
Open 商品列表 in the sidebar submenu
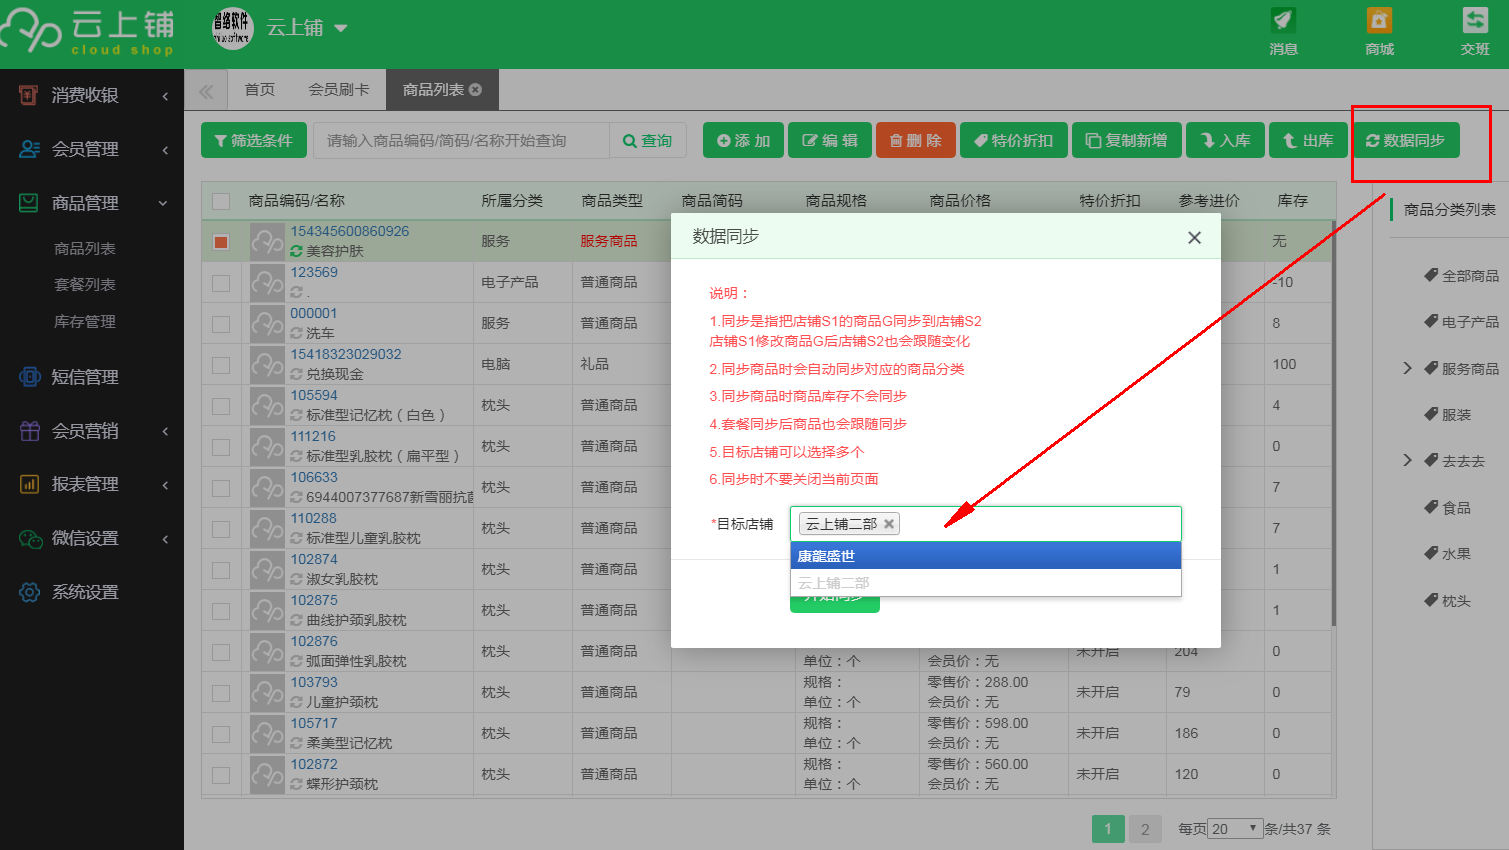pos(85,248)
